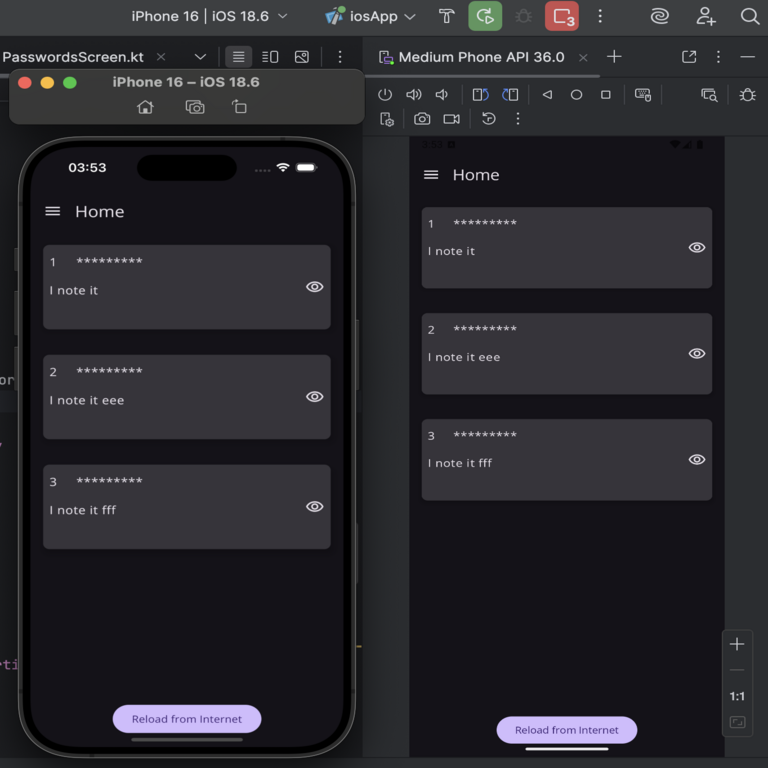Take a screenshot of the iOS simulator
The height and width of the screenshot is (768, 768).
tap(195, 107)
